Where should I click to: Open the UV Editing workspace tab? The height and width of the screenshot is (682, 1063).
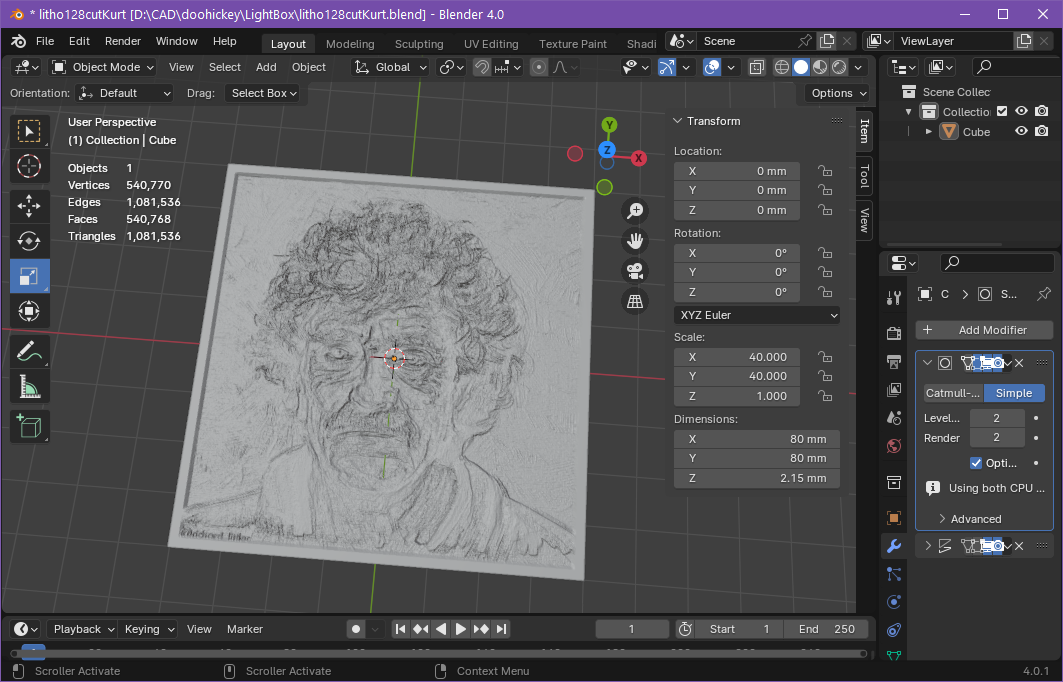(491, 44)
